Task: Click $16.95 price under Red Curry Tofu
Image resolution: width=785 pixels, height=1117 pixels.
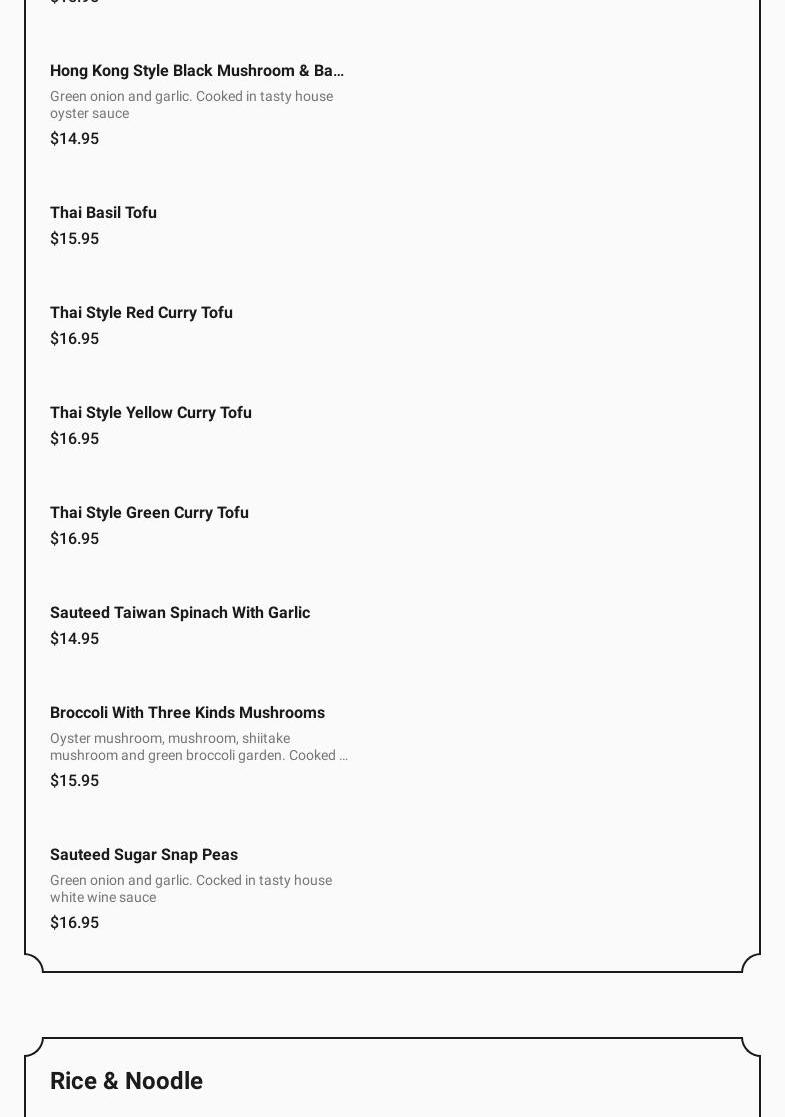Action: point(74,339)
